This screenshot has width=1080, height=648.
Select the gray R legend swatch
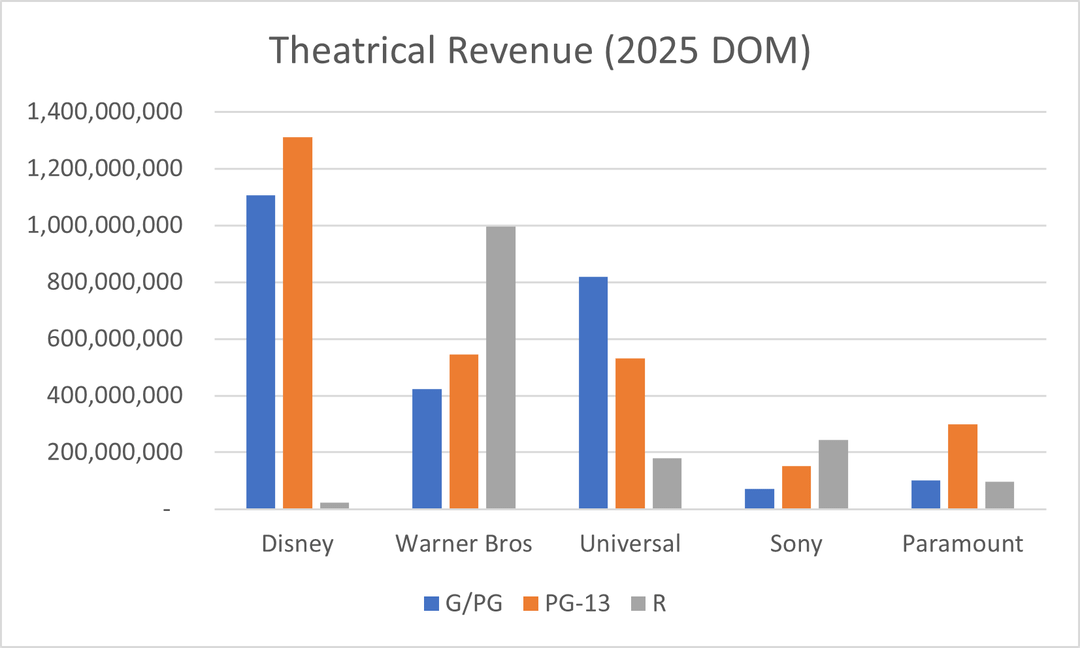pos(638,603)
